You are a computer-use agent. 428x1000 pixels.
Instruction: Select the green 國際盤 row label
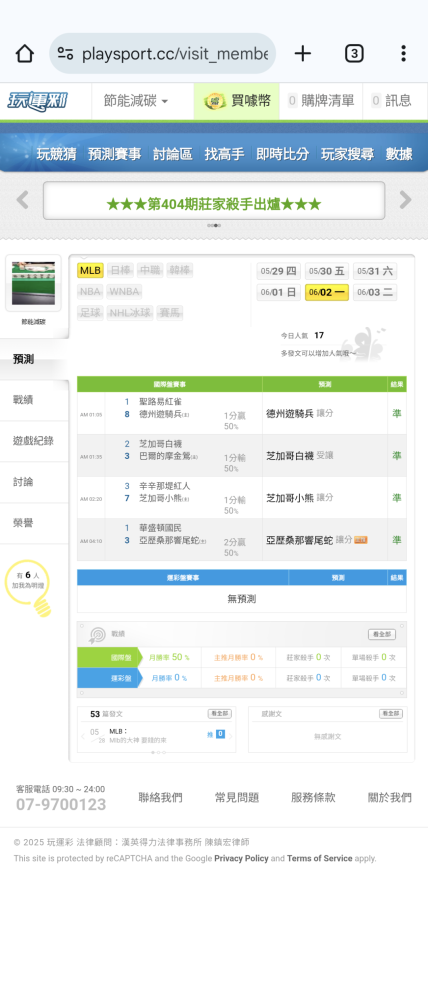click(110, 658)
